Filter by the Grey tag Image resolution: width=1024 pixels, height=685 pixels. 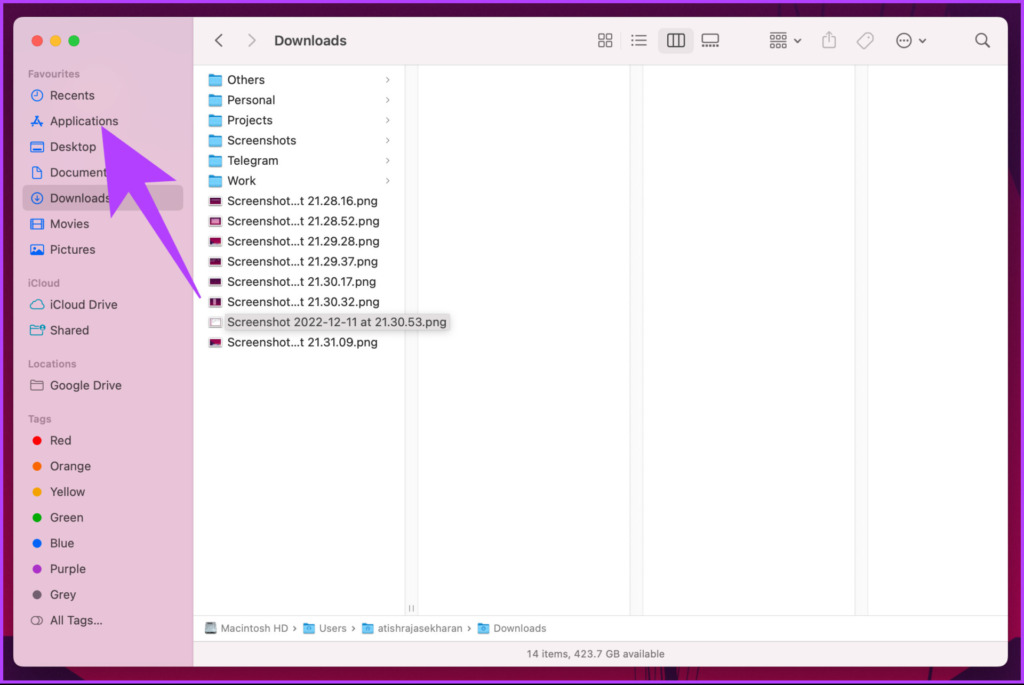pos(103,594)
